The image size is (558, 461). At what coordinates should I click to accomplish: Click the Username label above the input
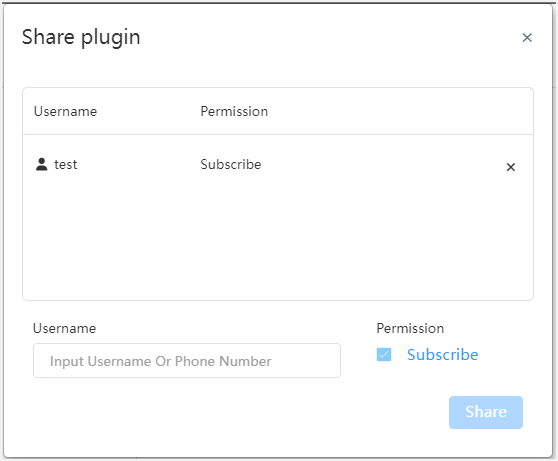pos(64,328)
